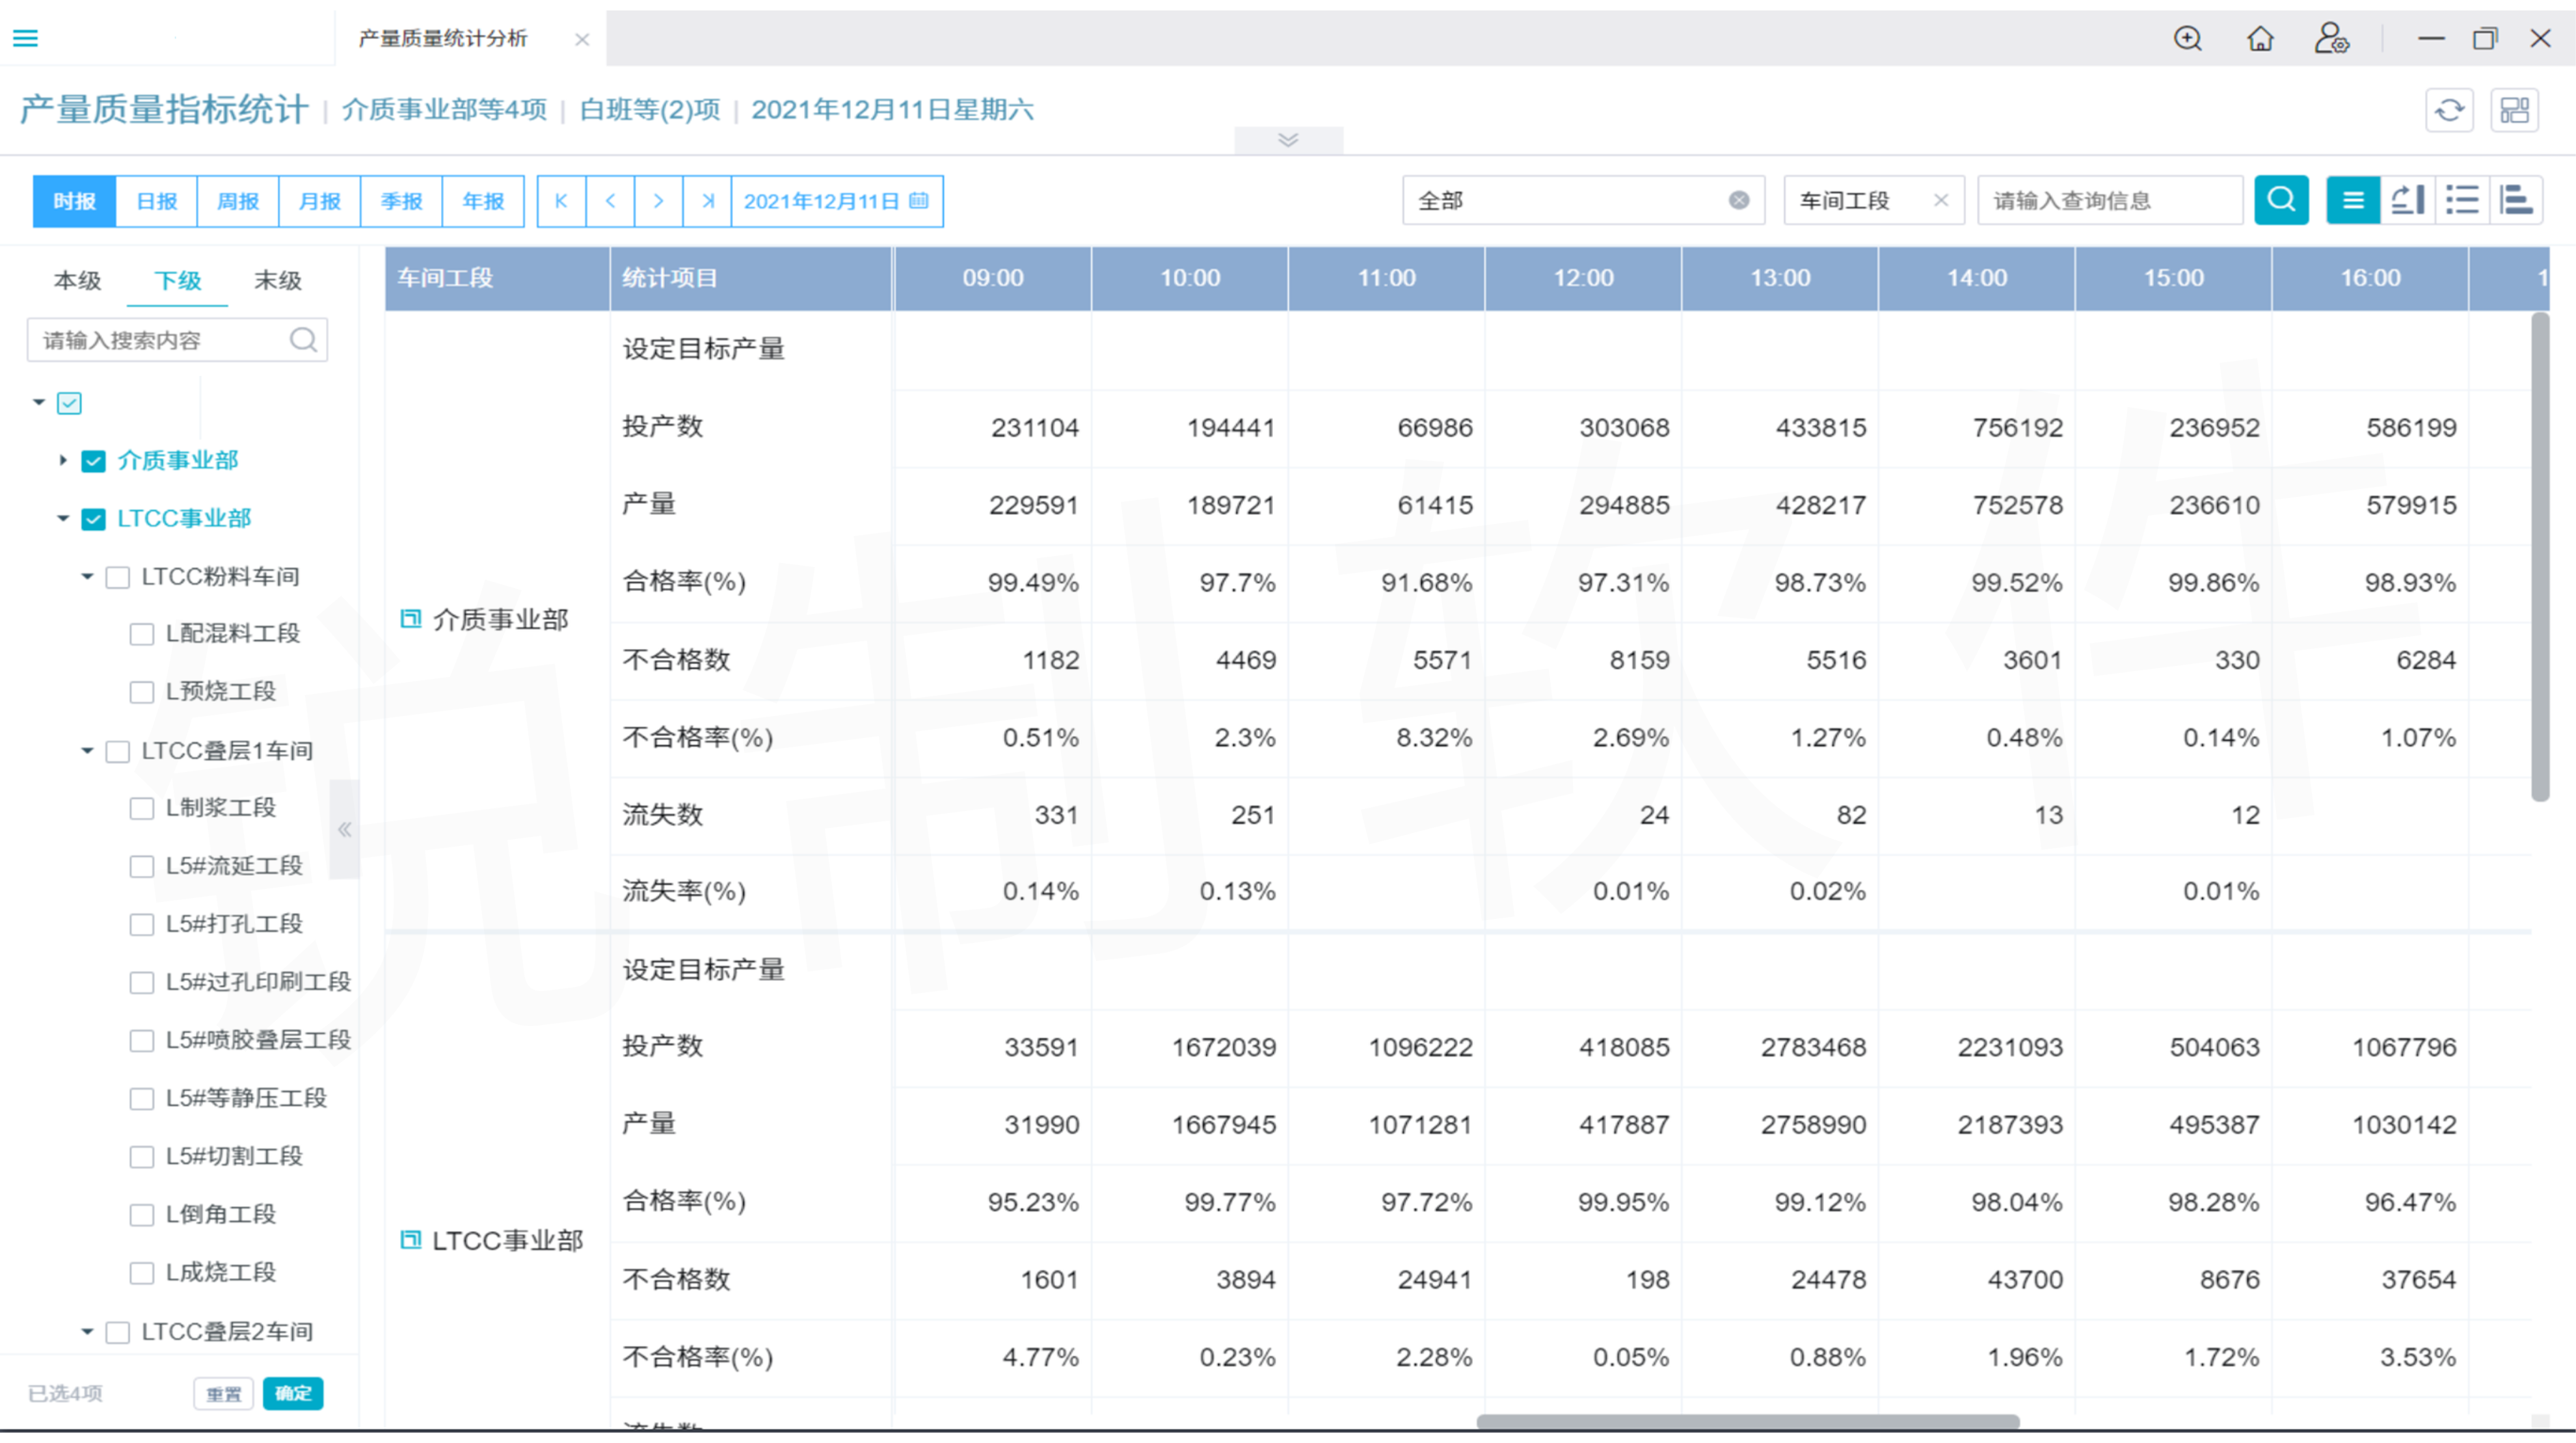Uncheck the 介质事业部 checkbox

(93, 461)
